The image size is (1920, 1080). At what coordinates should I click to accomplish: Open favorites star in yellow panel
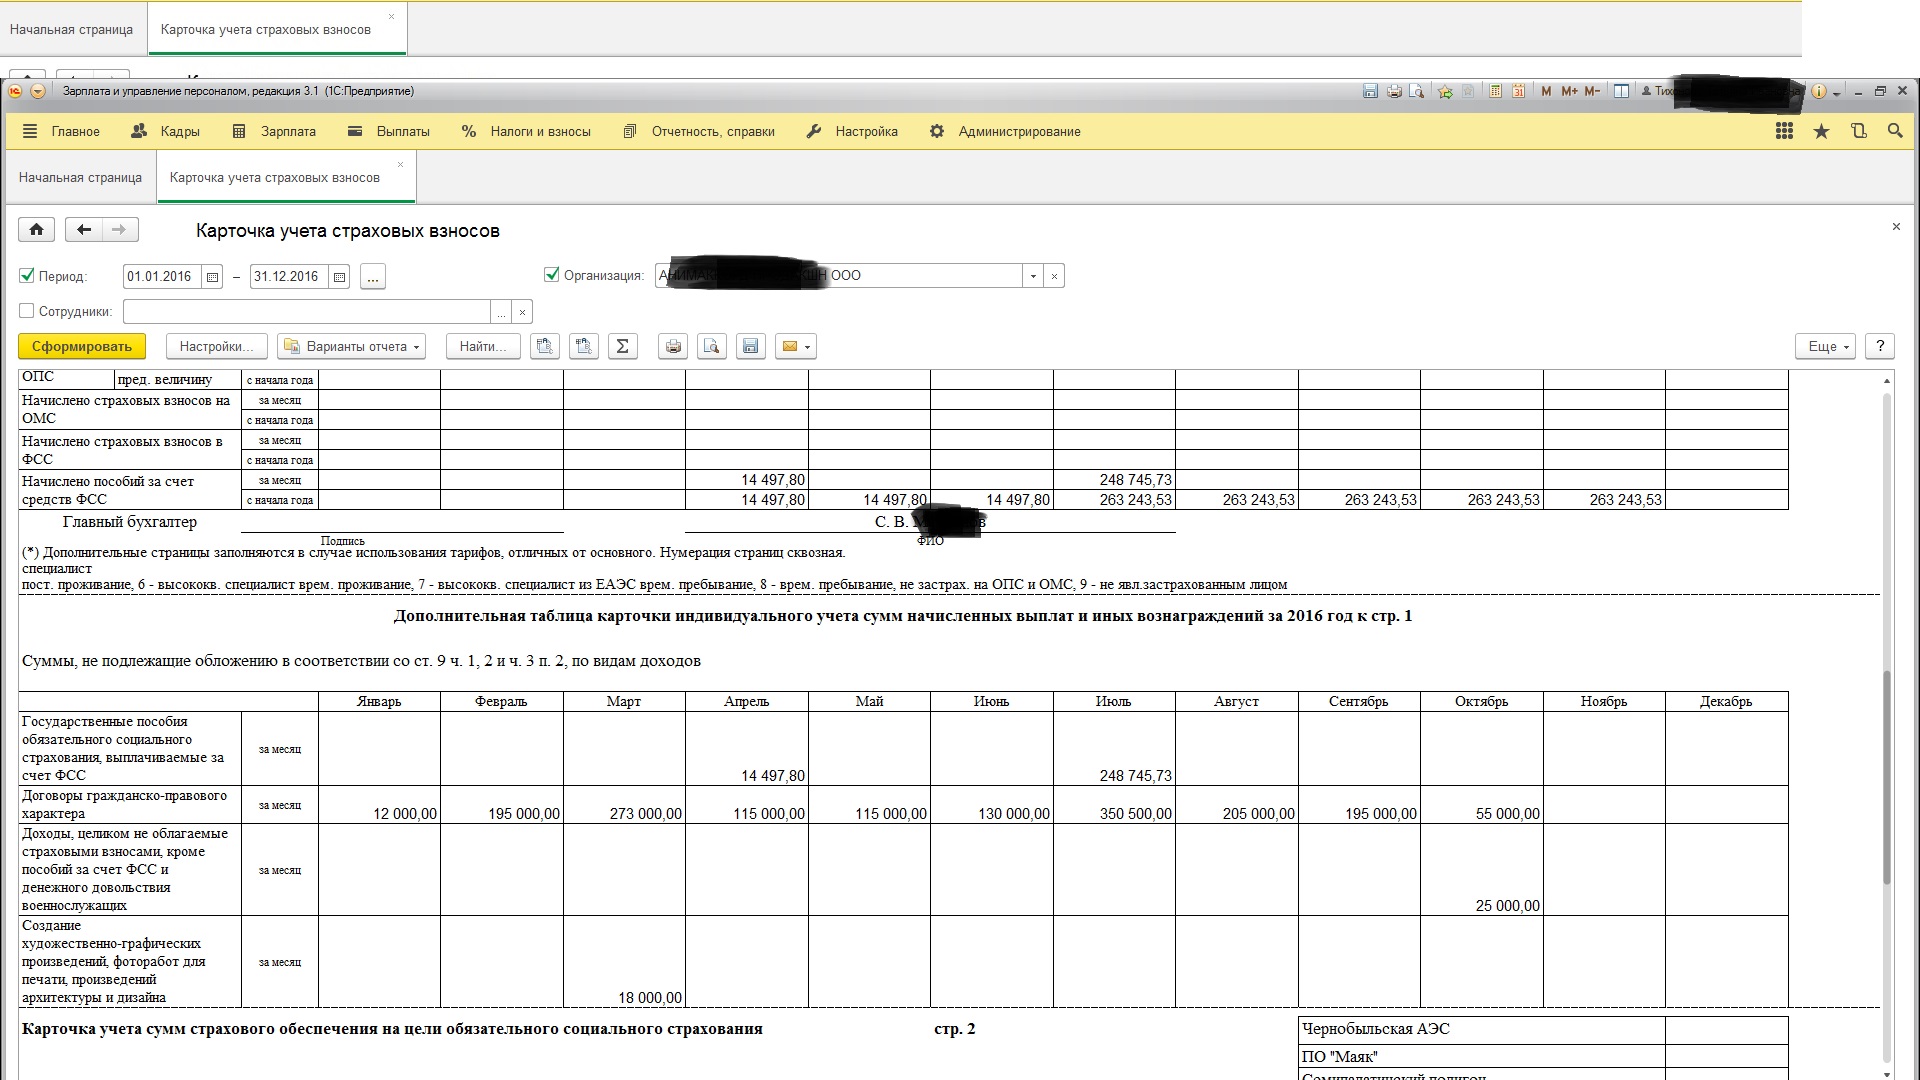pos(1821,131)
